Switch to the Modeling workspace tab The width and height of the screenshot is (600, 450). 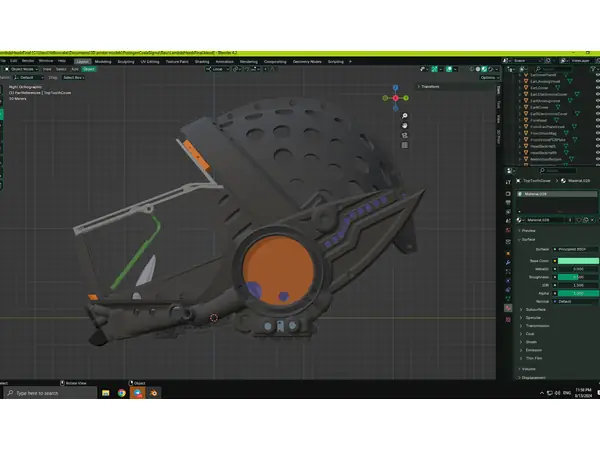tap(103, 62)
